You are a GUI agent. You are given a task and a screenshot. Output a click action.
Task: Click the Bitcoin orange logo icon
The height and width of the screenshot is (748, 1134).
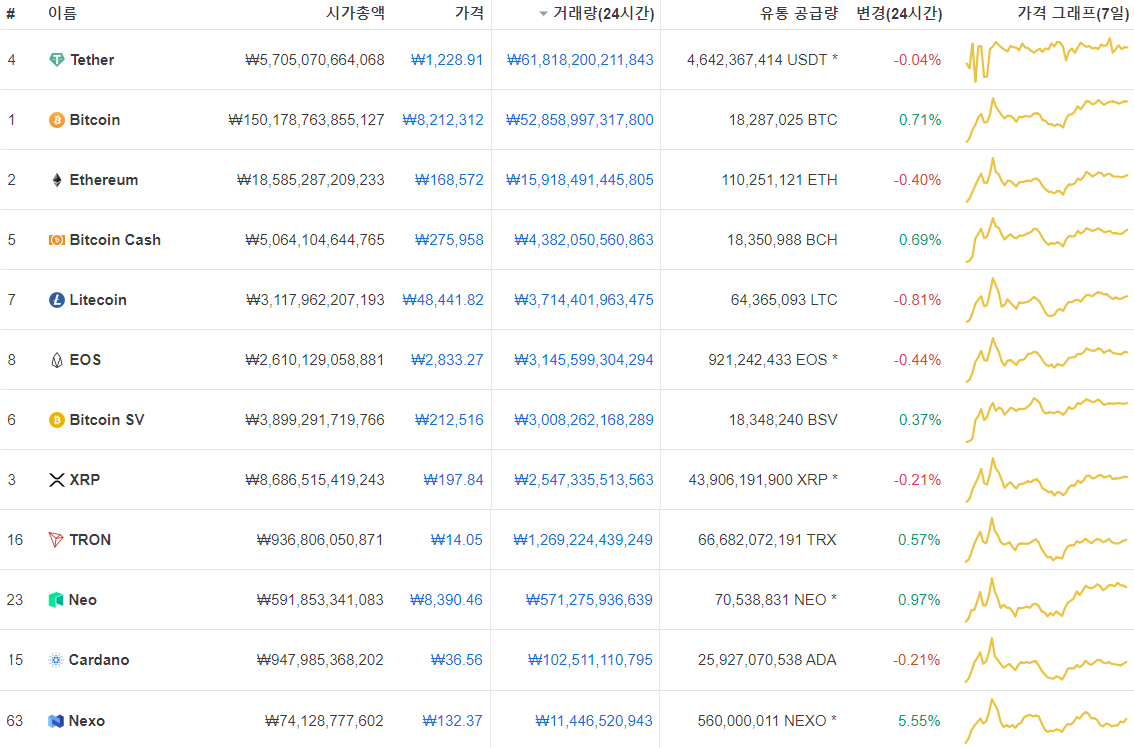[56, 120]
